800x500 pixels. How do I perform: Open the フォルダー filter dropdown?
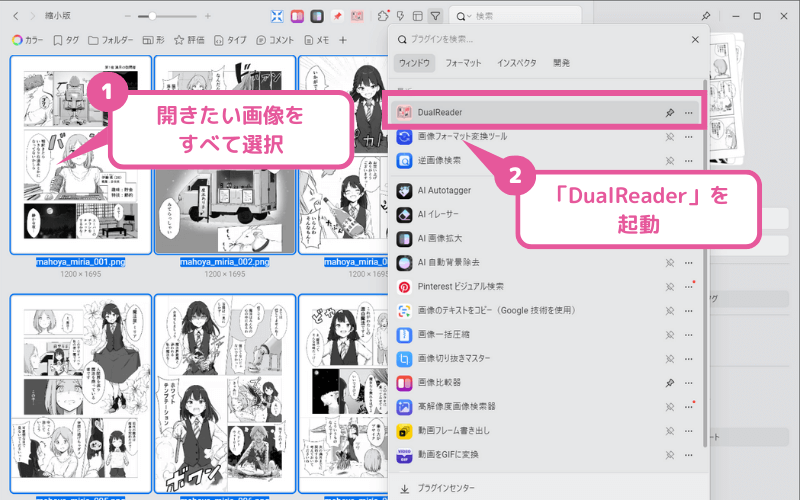click(x=110, y=40)
